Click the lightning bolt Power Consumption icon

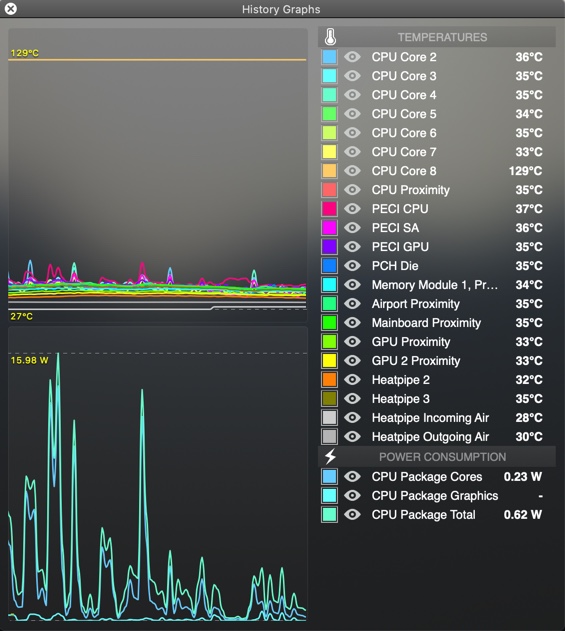point(330,457)
